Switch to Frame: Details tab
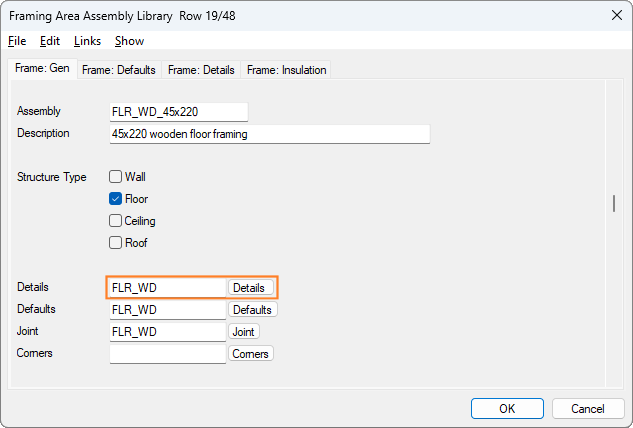633x428 pixels. [x=201, y=70]
